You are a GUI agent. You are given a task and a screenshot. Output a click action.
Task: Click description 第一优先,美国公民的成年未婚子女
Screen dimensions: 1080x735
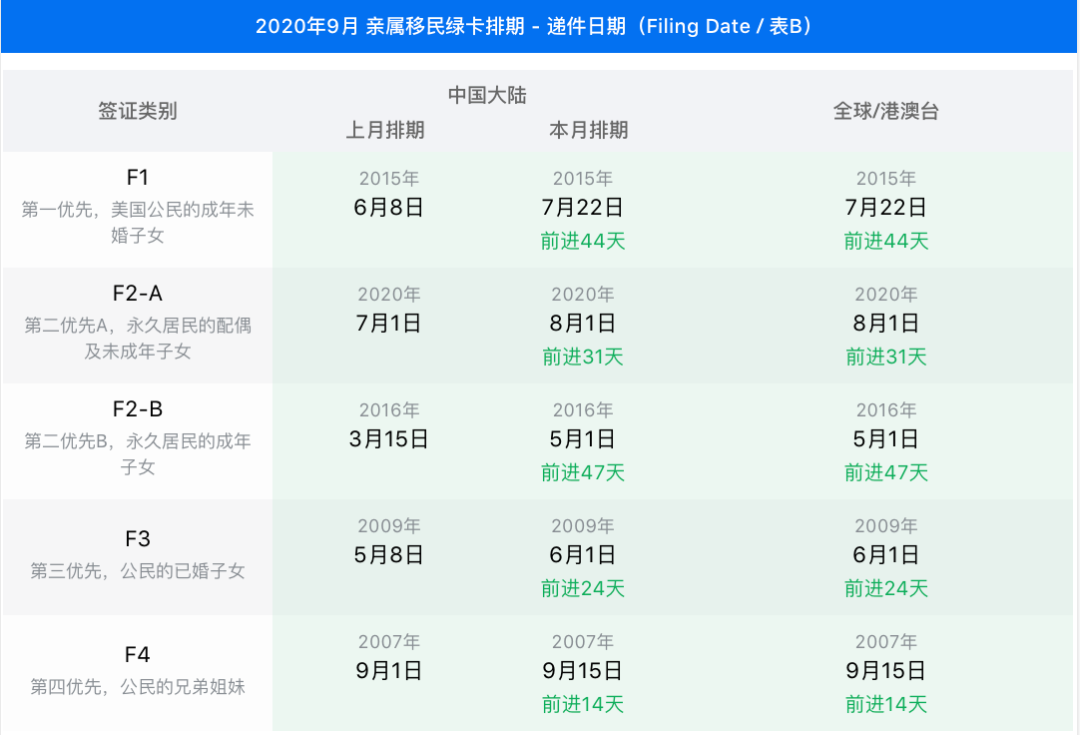point(137,222)
